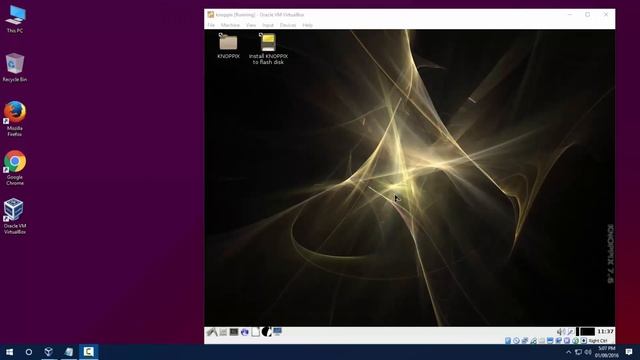Click the black-and-white round icon in Knoppix panel
The width and height of the screenshot is (640, 360).
(267, 332)
